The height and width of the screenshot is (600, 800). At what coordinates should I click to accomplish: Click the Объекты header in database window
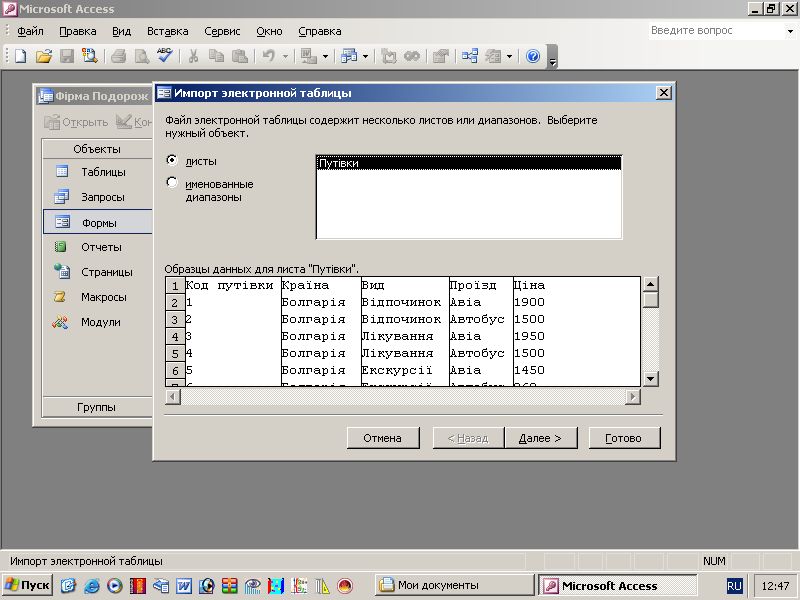[97, 149]
